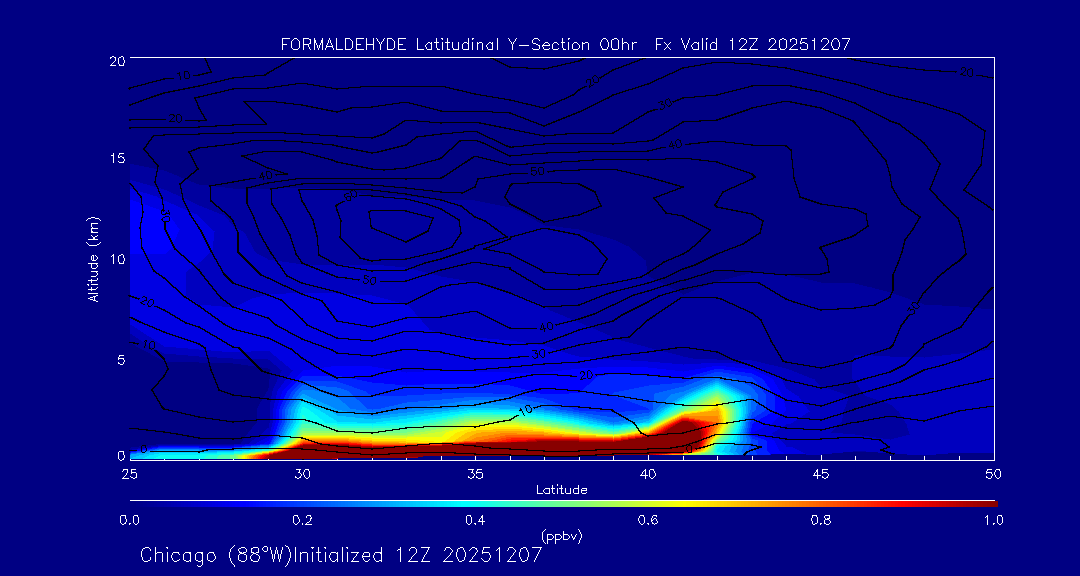Click the FORMALDEHYDE plot title text

[565, 44]
